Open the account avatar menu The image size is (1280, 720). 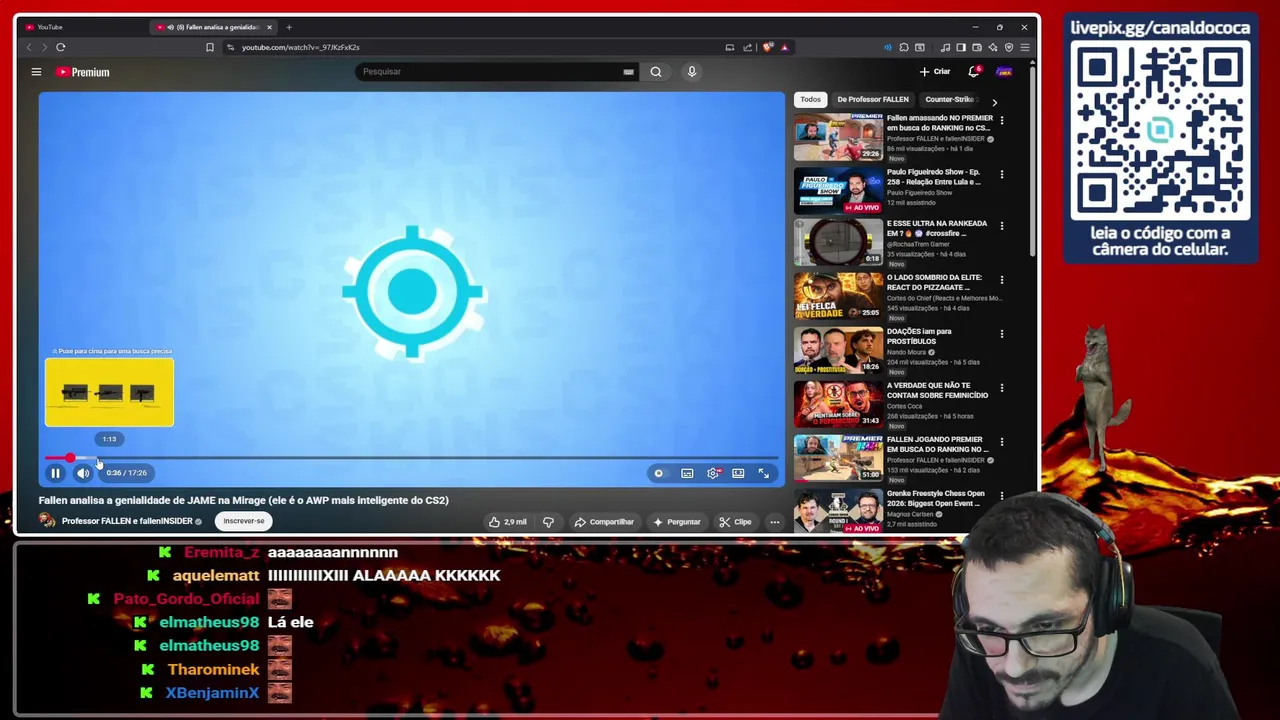coord(1004,72)
